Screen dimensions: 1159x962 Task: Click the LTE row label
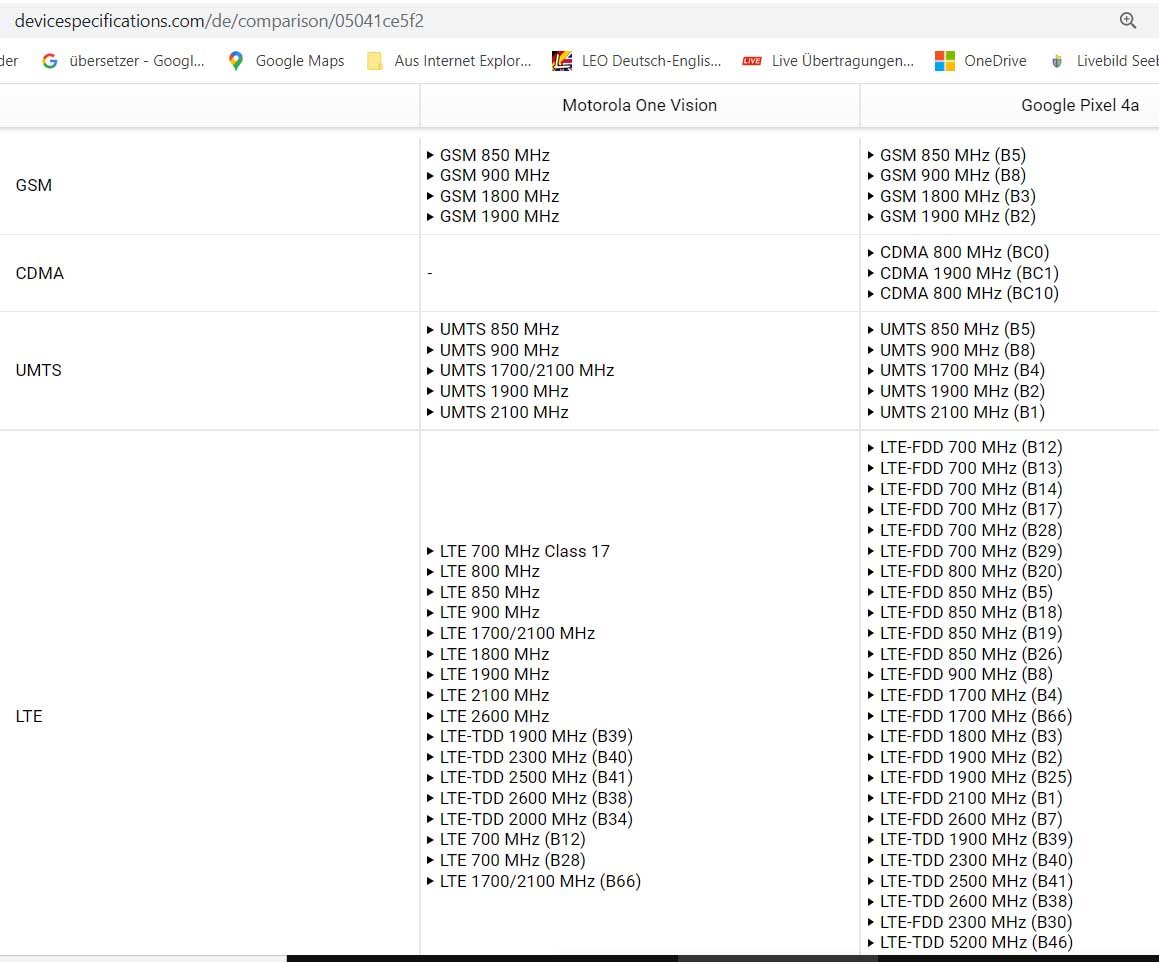pyautogui.click(x=29, y=716)
